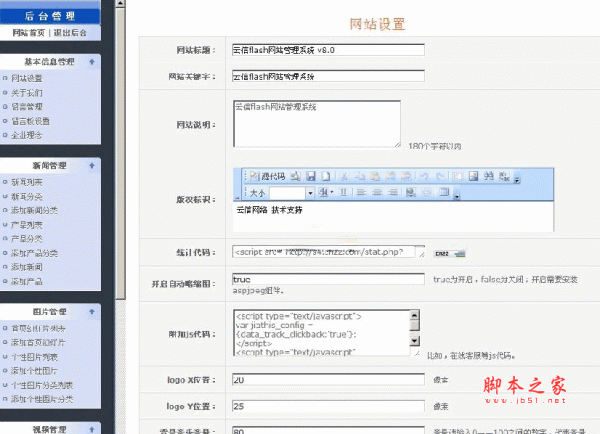
Task: Open the font size dropdown in editor
Action: coord(310,193)
